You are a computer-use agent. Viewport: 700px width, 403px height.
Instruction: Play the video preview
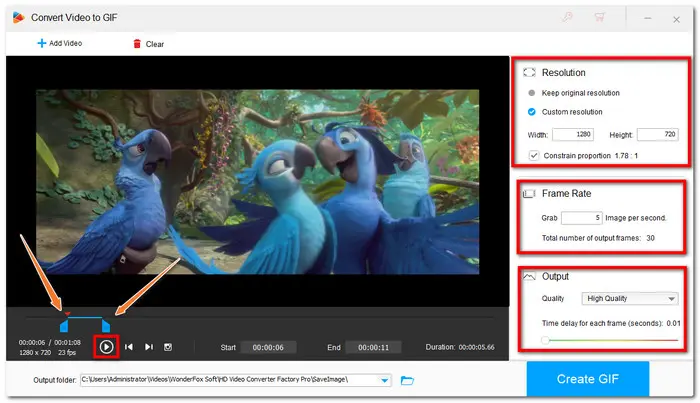[106, 347]
